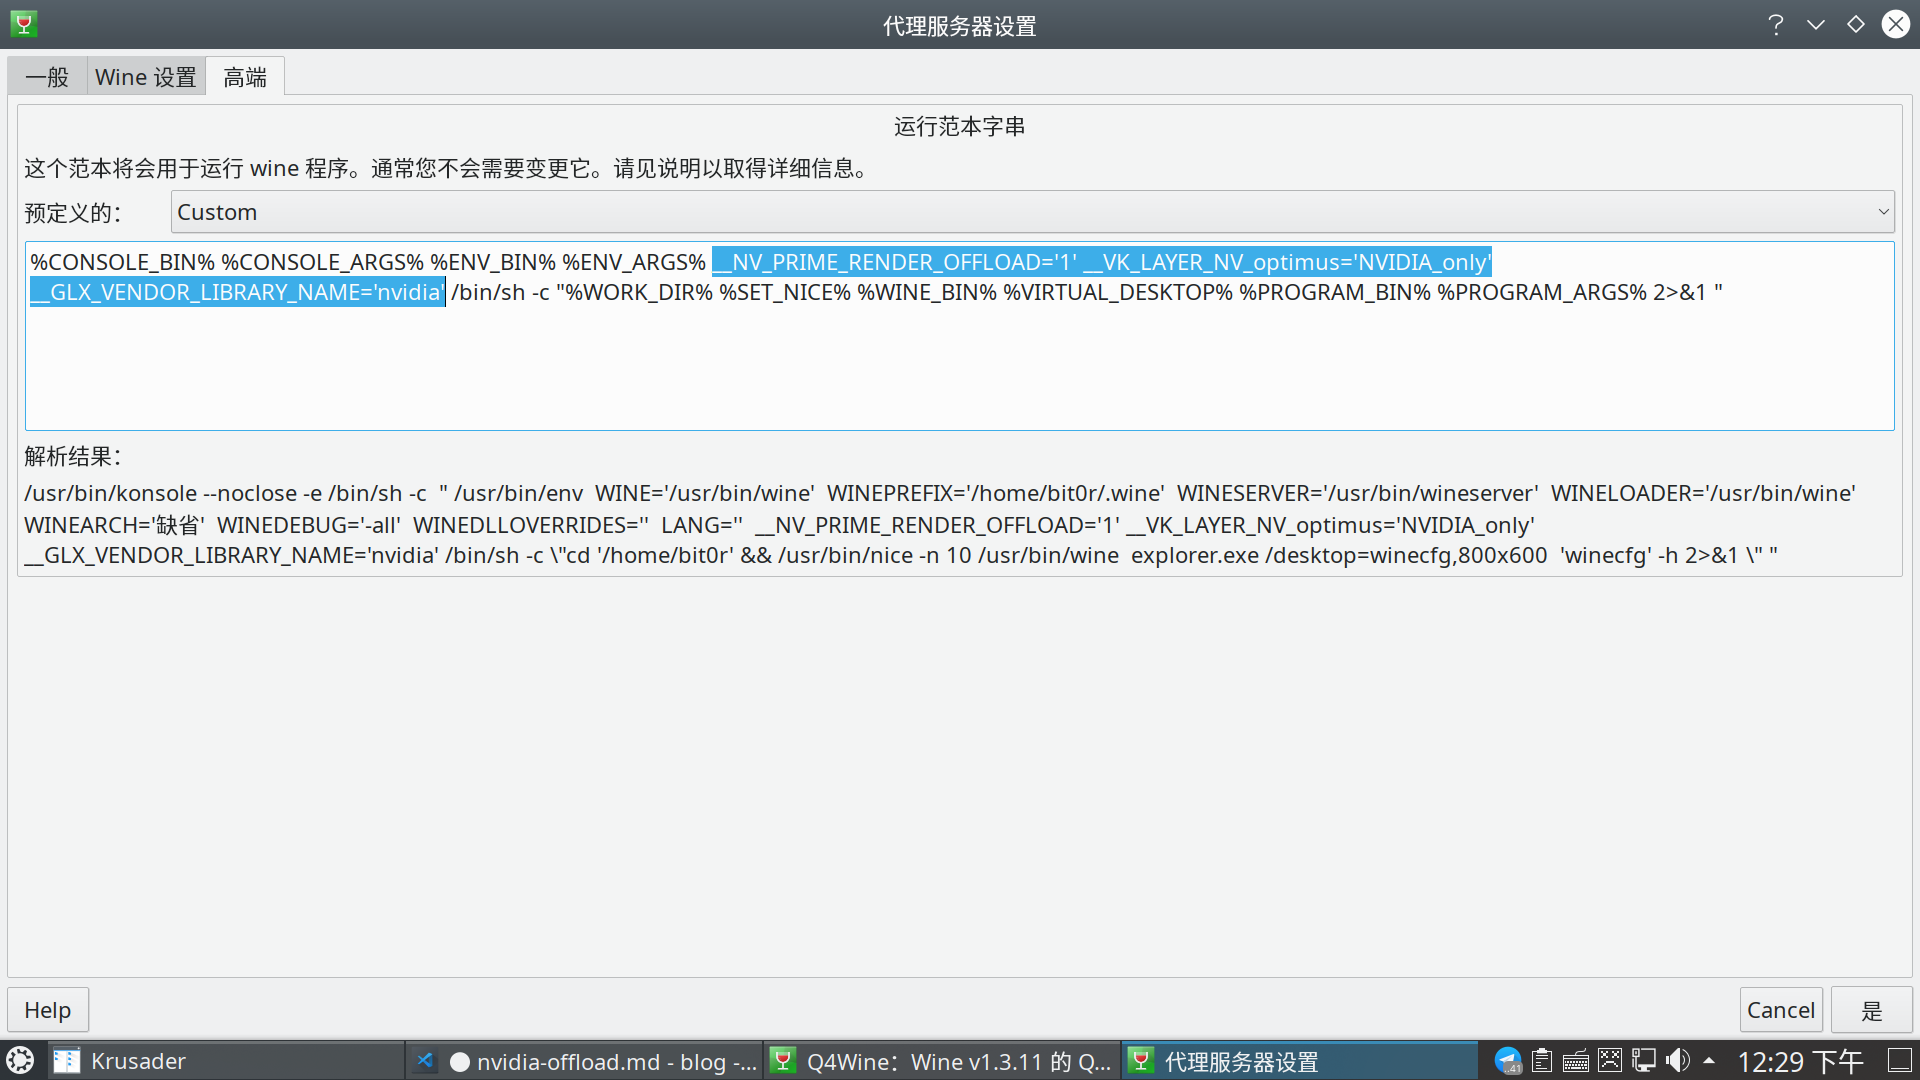The width and height of the screenshot is (1920, 1080).
Task: Confirm with the 是 button
Action: pos(1872,1010)
